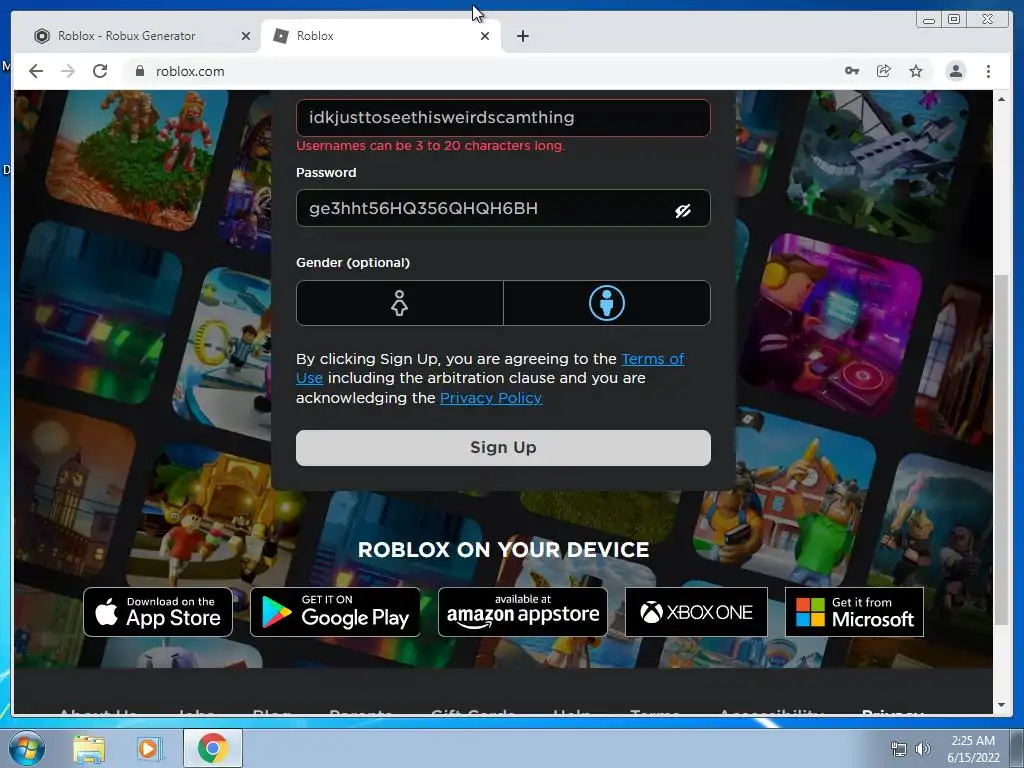Screen dimensions: 1024x768
Task: Open Get it on Google Play badge
Action: point(335,612)
